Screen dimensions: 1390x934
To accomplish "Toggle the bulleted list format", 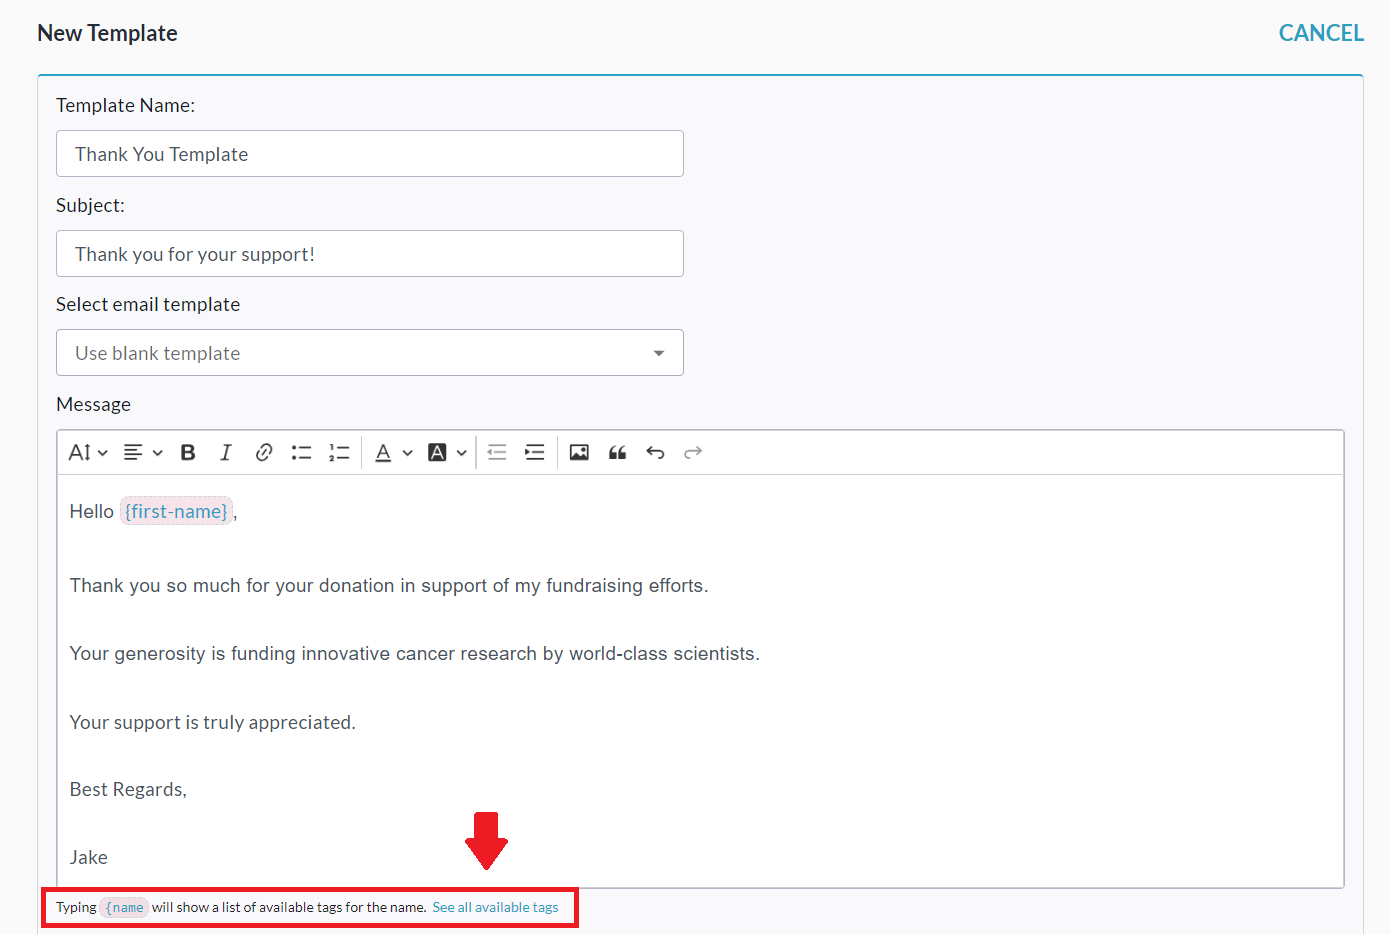I will point(301,453).
